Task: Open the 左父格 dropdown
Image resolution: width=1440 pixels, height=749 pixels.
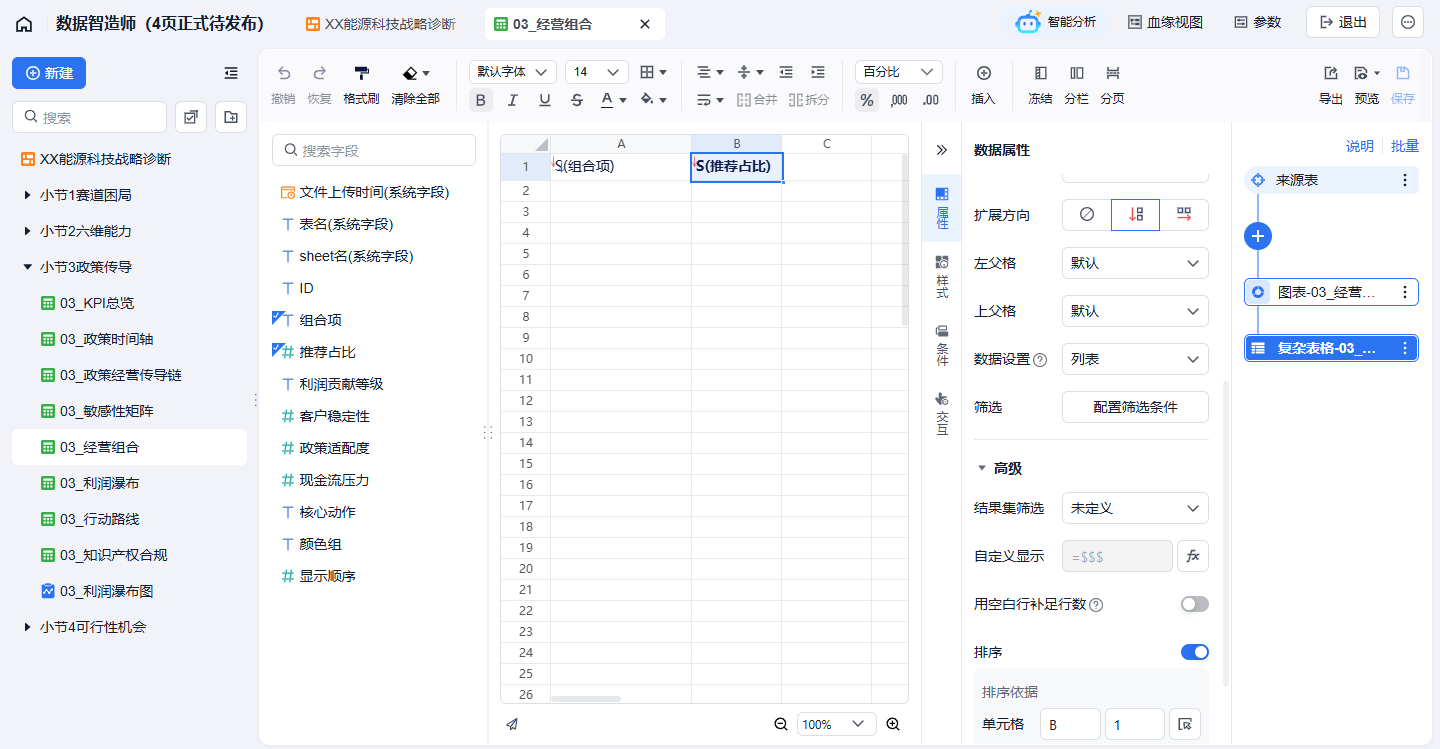Action: [1135, 263]
